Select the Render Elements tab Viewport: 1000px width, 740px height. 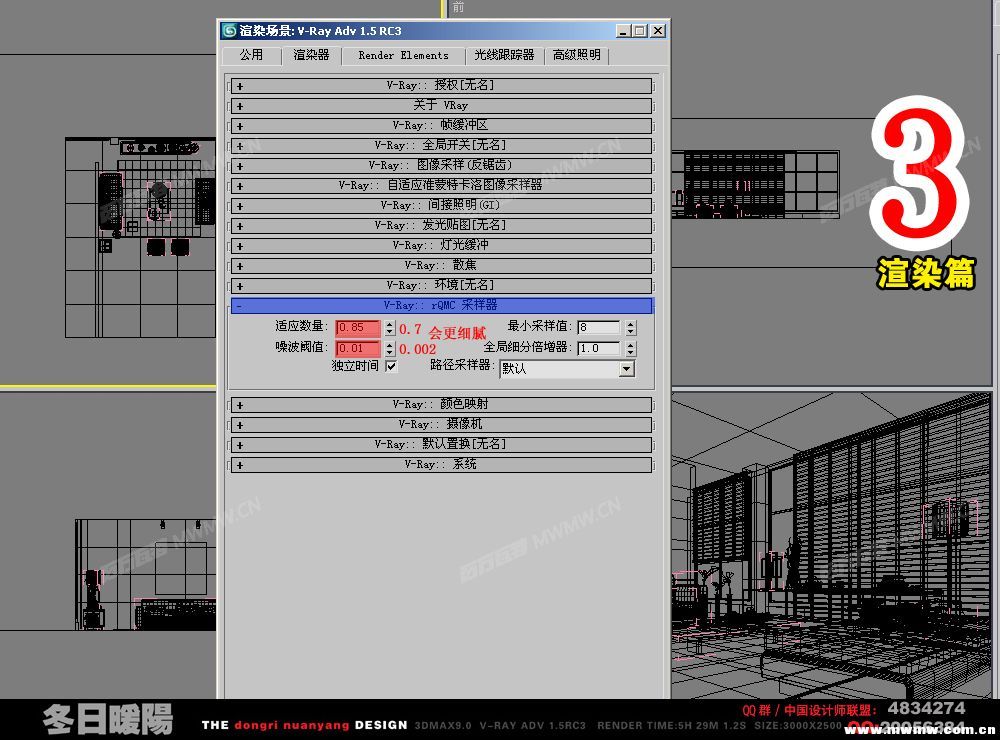[403, 56]
